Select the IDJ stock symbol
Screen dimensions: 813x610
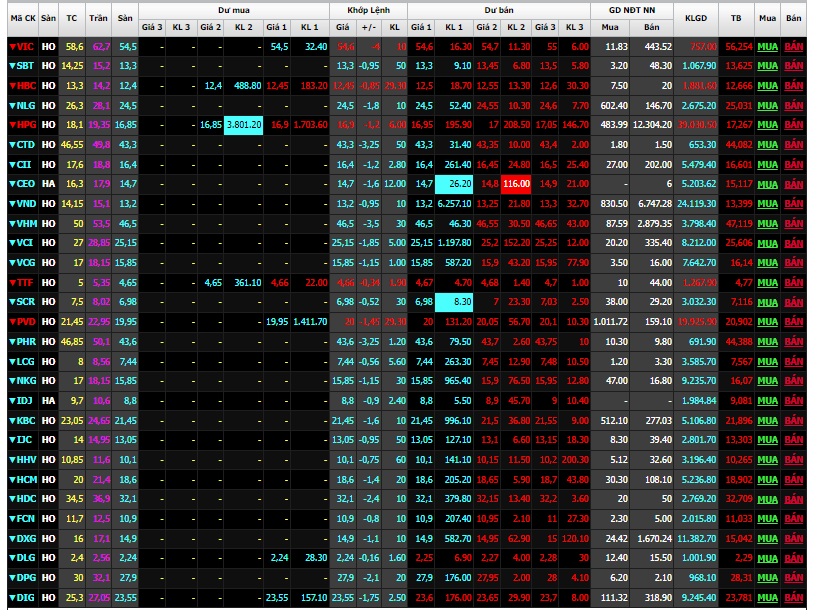tap(24, 400)
